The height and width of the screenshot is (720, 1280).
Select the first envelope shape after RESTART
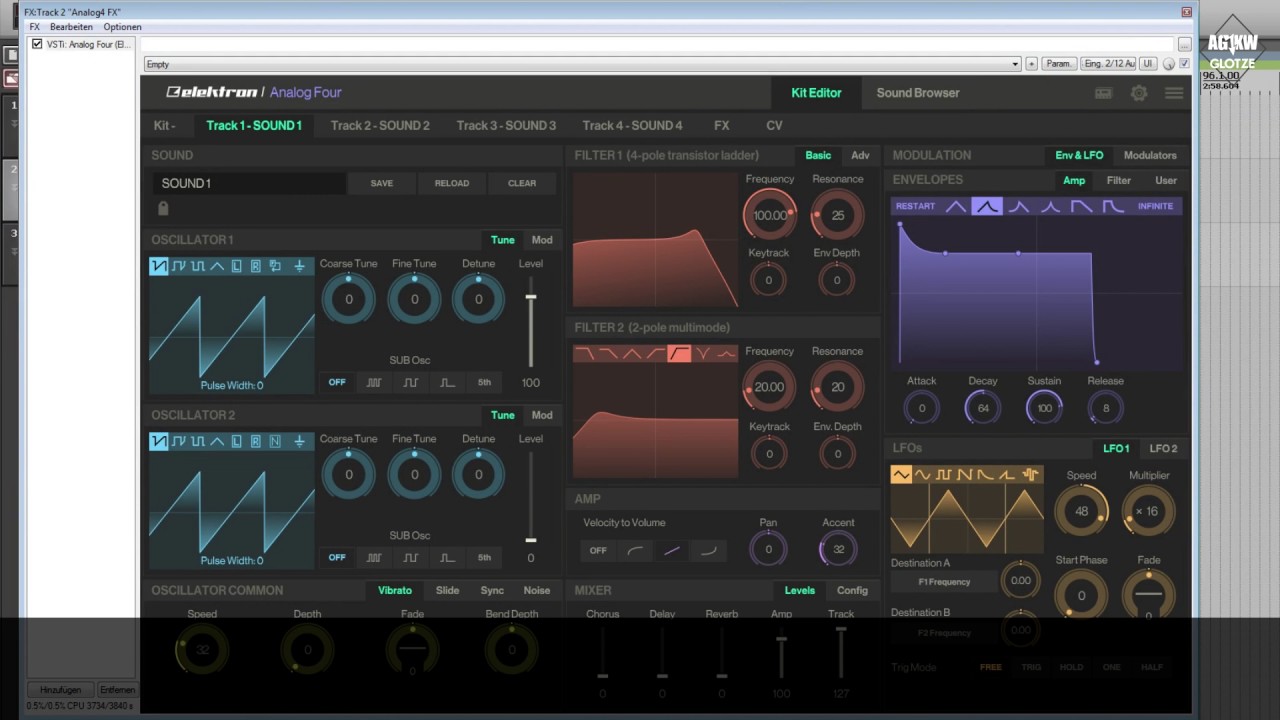[956, 206]
